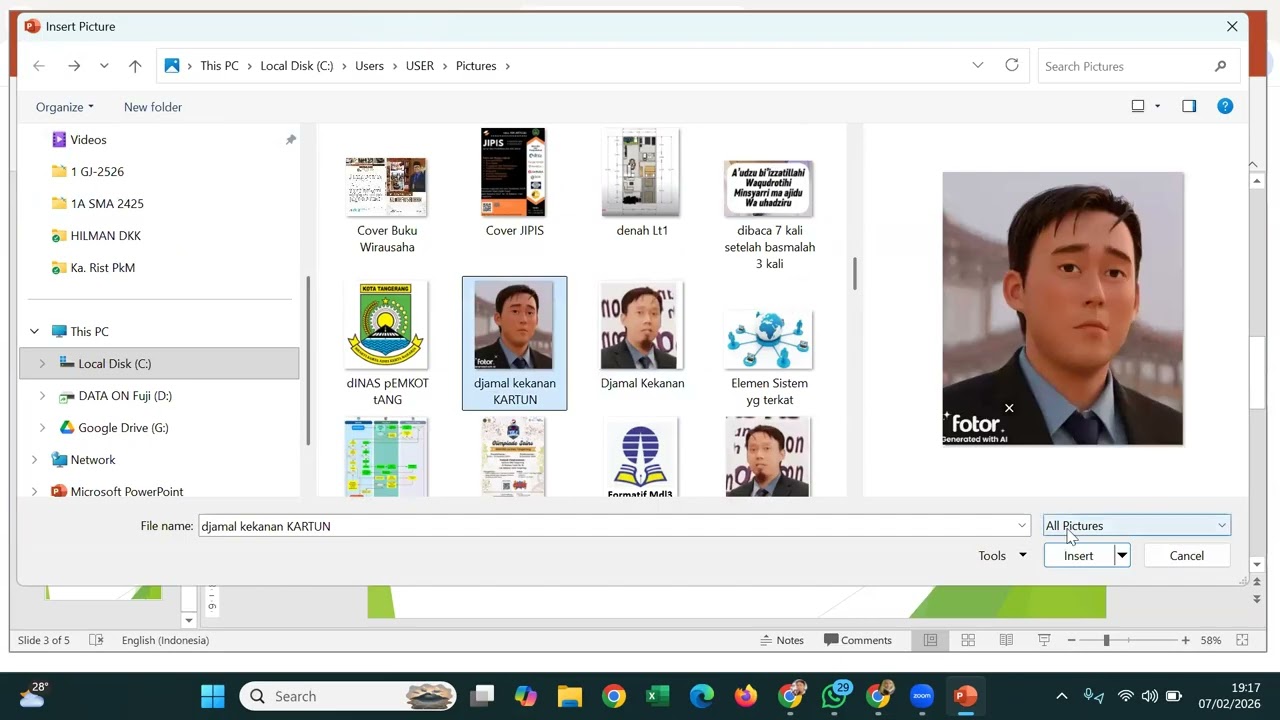This screenshot has height=720, width=1280.
Task: Expand the DATA ON Fuji (D:) node
Action: [x=42, y=396]
